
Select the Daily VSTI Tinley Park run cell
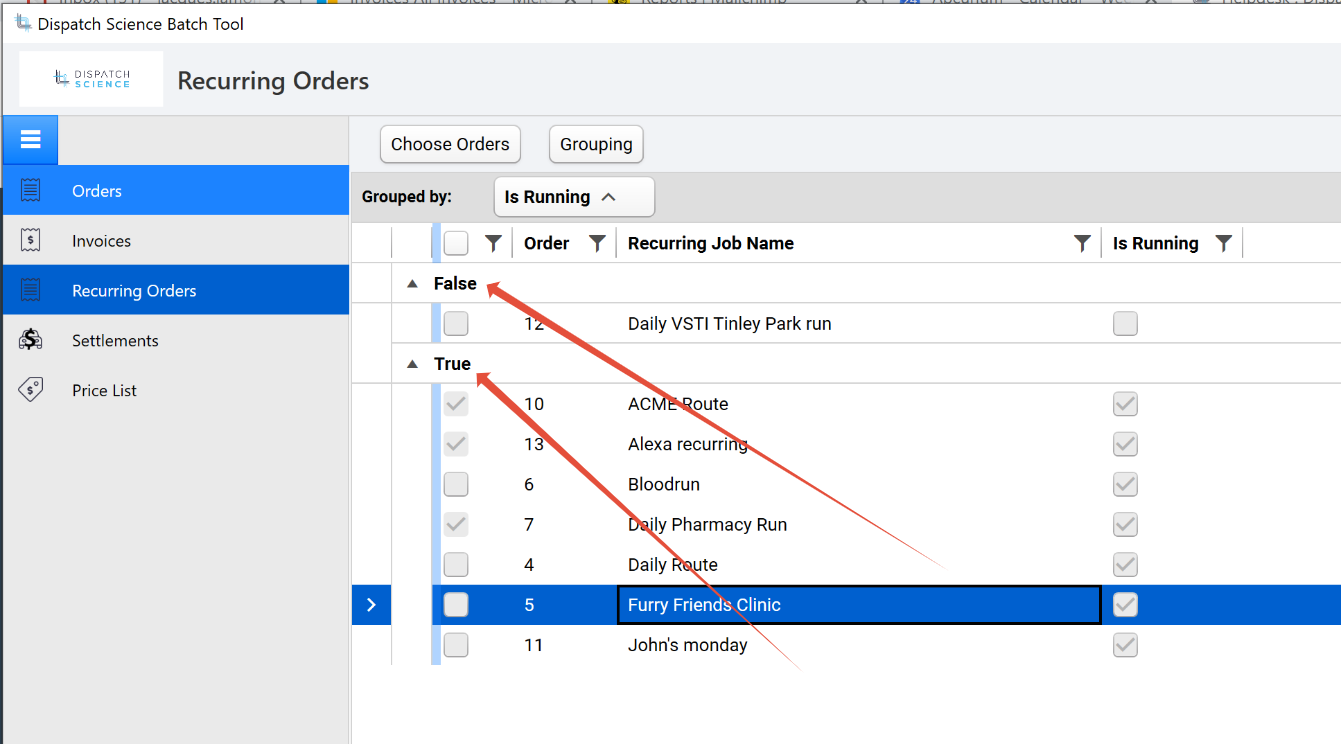859,323
